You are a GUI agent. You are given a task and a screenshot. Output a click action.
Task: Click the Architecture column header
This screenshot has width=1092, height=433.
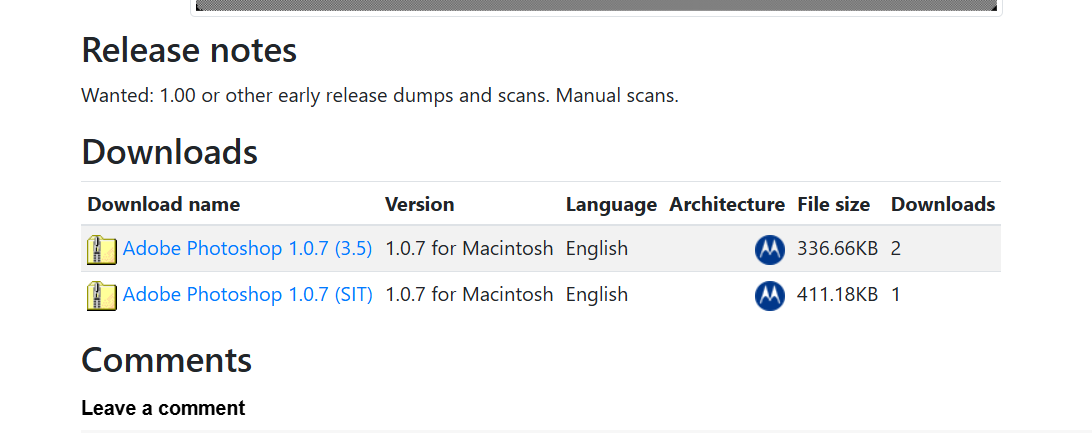727,204
